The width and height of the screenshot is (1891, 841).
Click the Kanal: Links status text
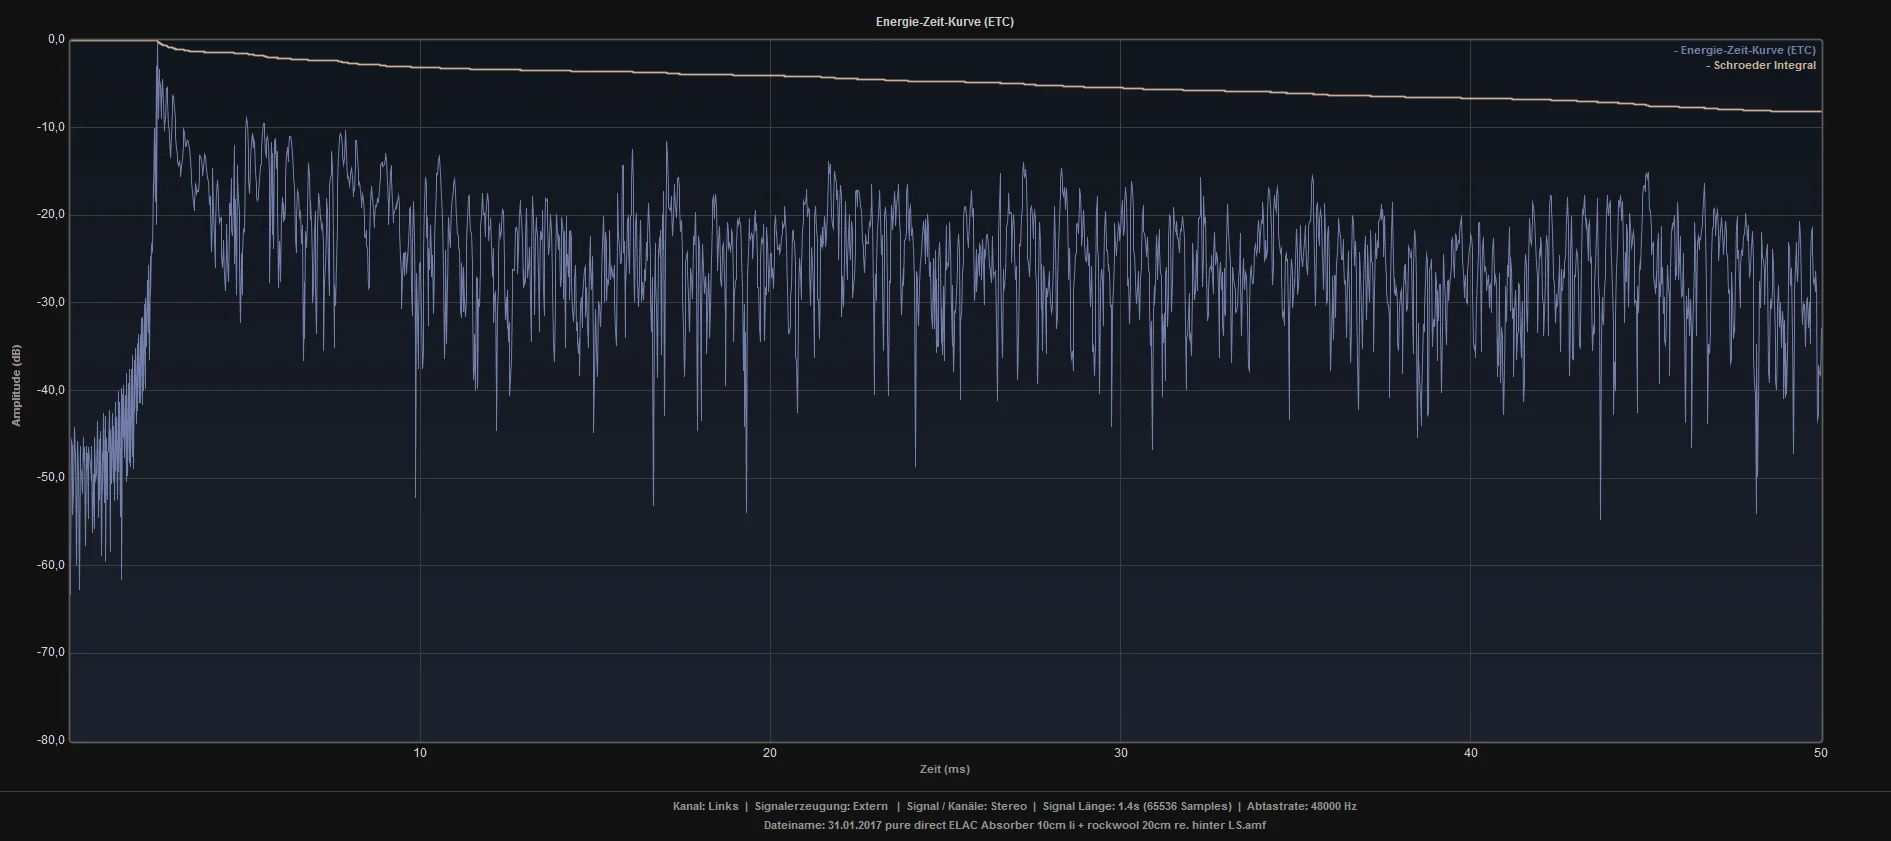(x=705, y=806)
